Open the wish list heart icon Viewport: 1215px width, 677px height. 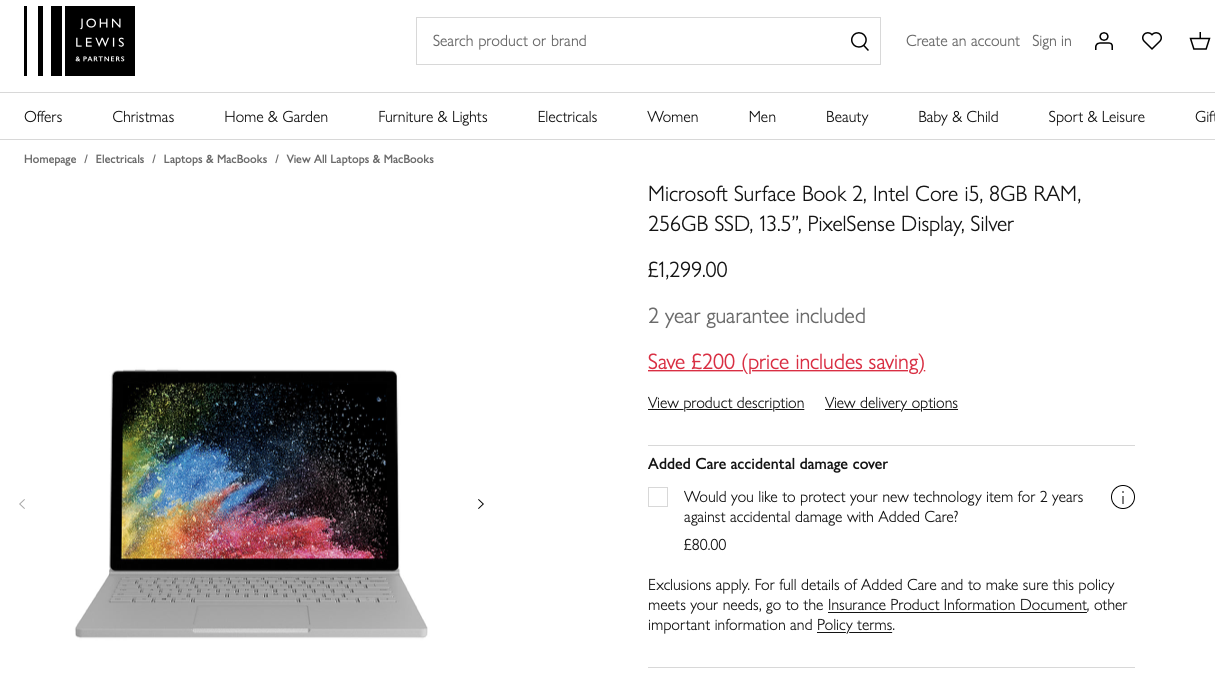(1152, 41)
